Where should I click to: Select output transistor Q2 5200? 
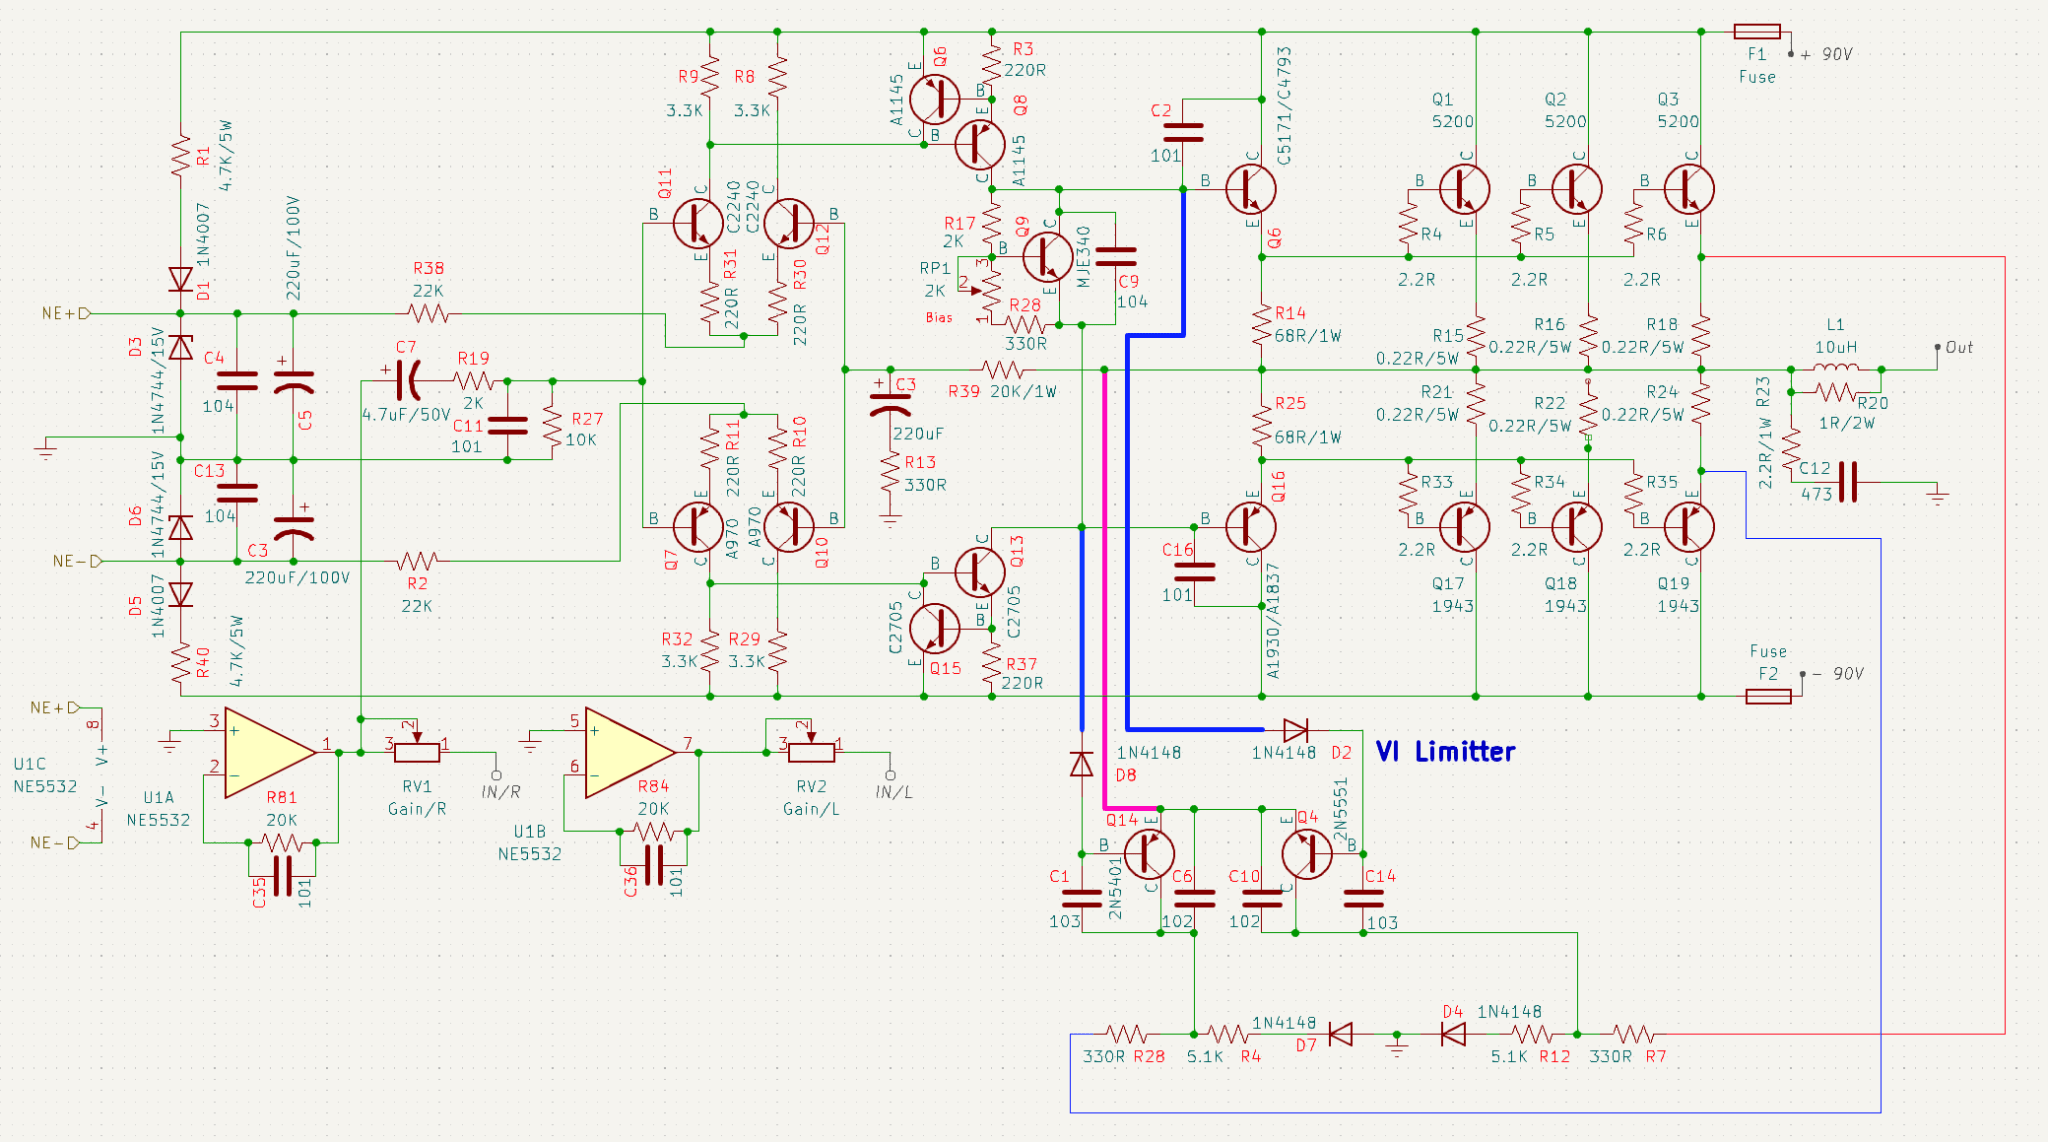(x=1576, y=189)
